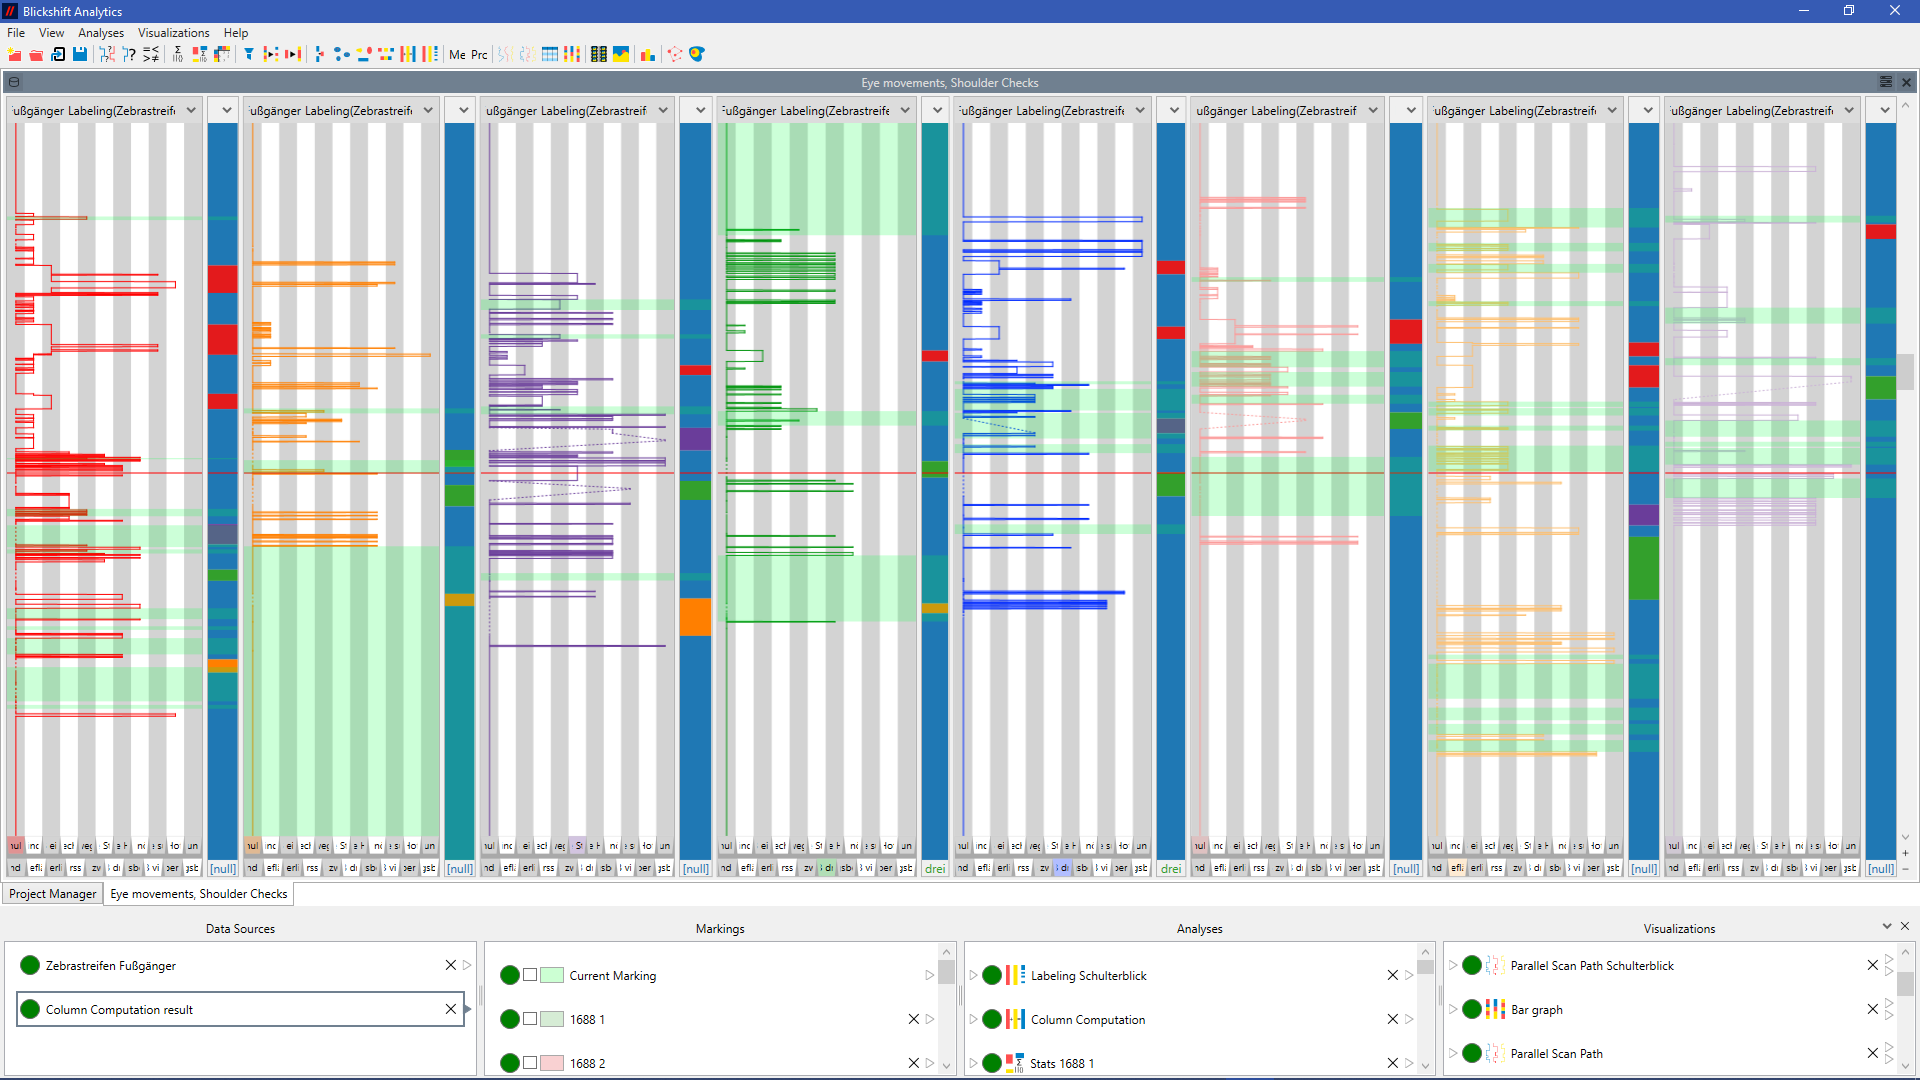Click the Analyses list scroll-up arrow
The height and width of the screenshot is (1080, 1920).
pyautogui.click(x=1426, y=951)
